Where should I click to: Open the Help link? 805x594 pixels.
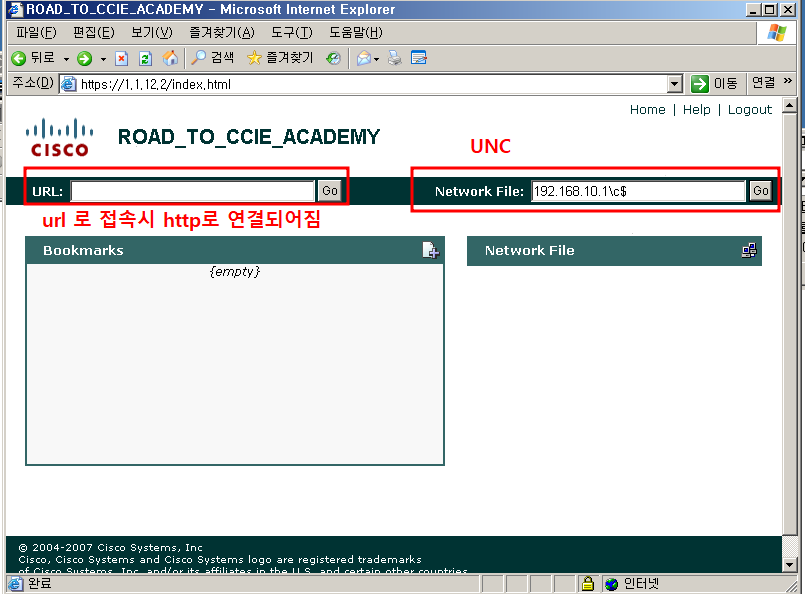697,109
